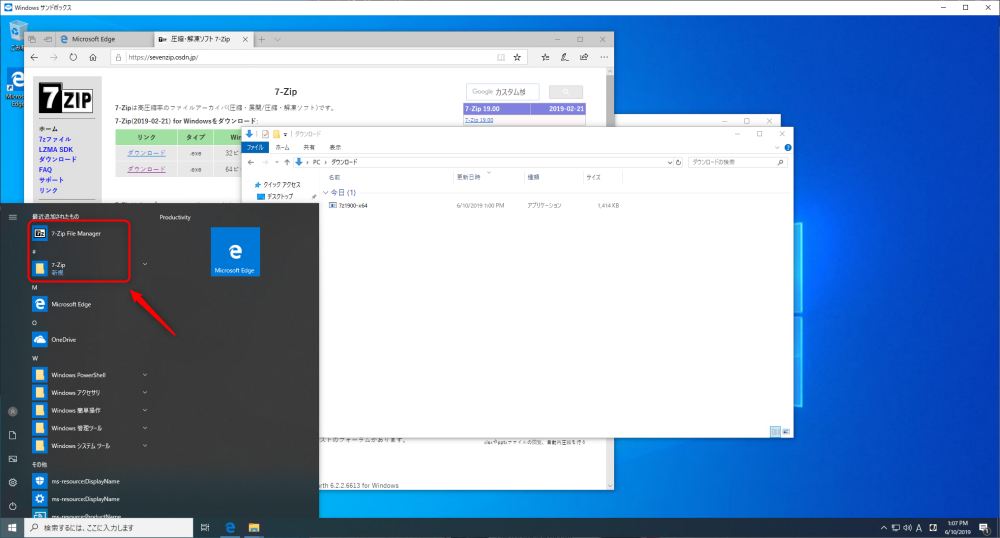Open FAQ link in 7-Zip site sidebar
Screen dimensions: 1000x538
coord(45,170)
